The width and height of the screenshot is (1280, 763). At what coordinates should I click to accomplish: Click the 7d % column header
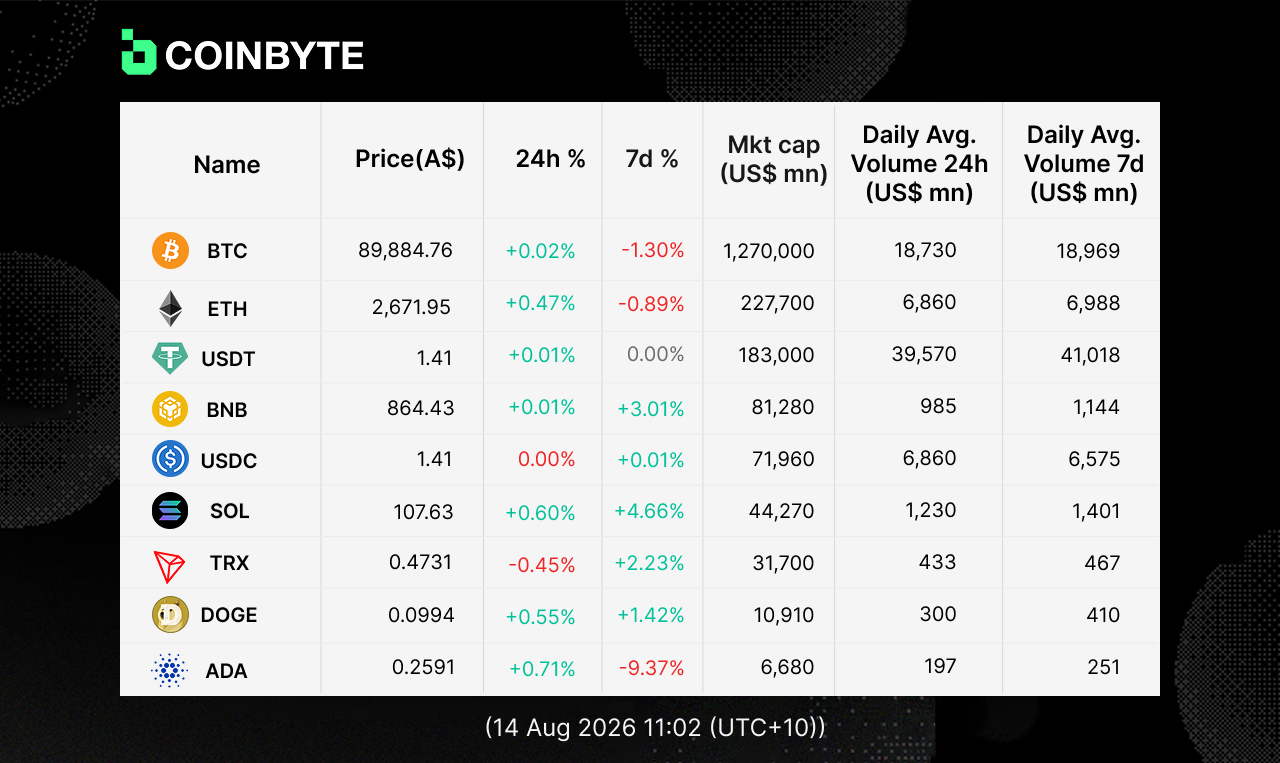652,158
